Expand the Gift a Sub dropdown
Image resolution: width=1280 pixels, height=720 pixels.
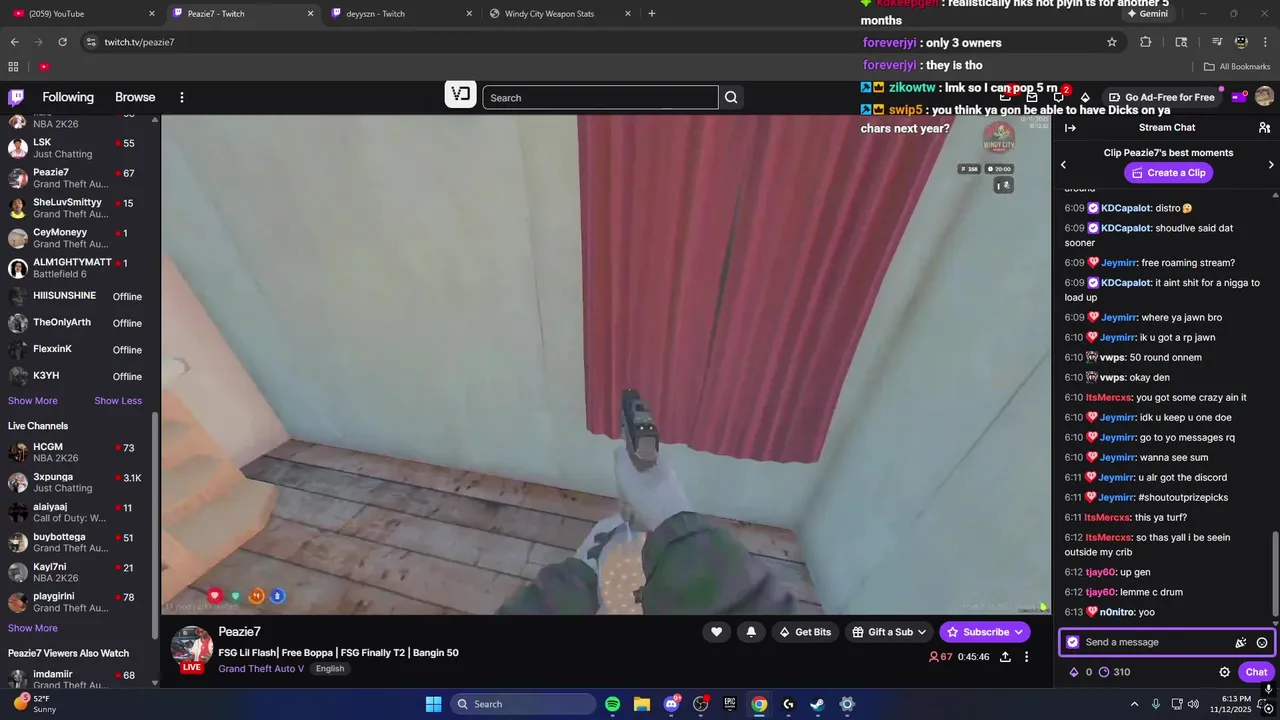tap(889, 632)
